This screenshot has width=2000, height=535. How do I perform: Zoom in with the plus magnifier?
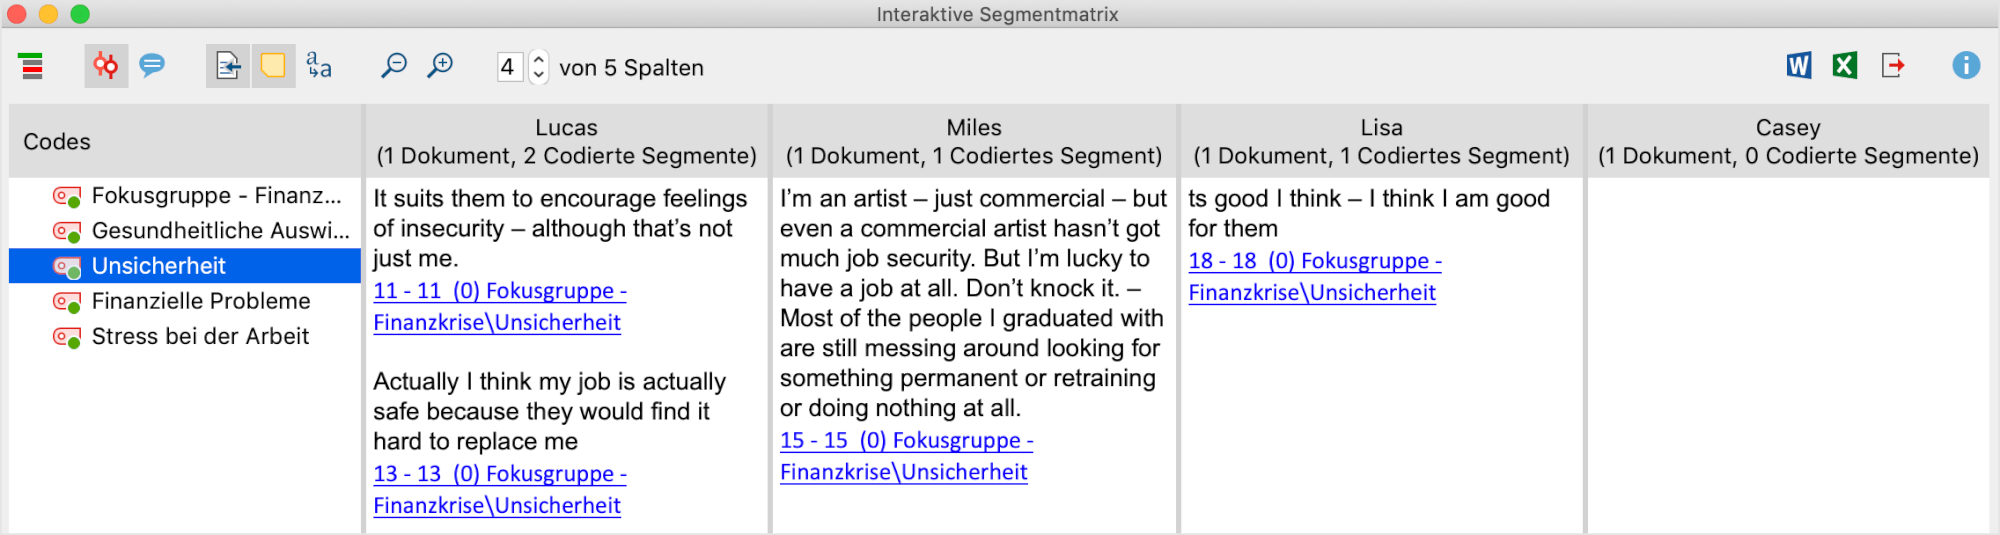point(440,66)
